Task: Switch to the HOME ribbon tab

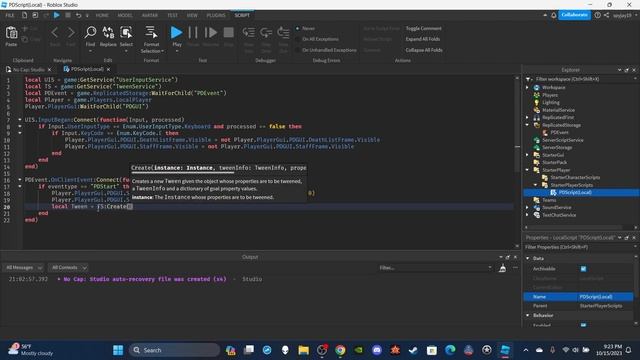Action: click(x=102, y=15)
